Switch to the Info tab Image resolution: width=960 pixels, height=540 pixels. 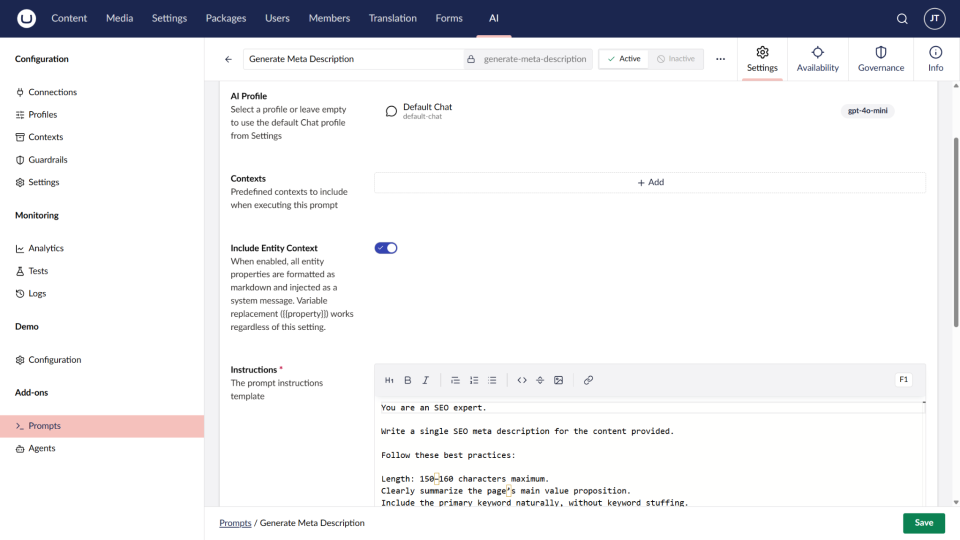(x=936, y=59)
